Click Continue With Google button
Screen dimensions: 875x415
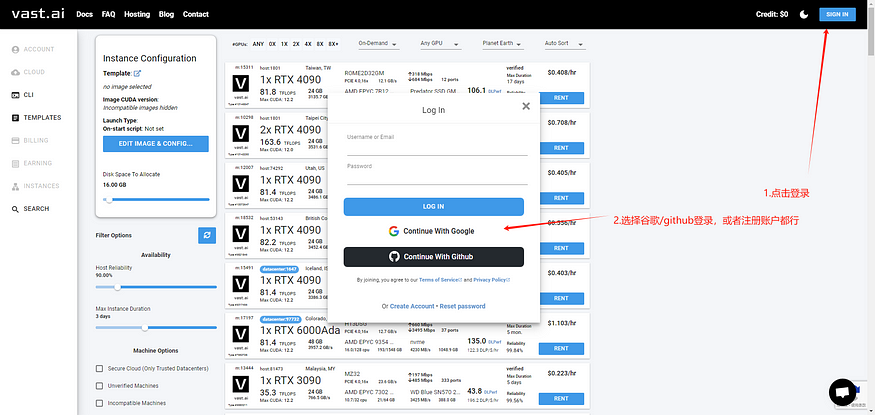tap(434, 231)
